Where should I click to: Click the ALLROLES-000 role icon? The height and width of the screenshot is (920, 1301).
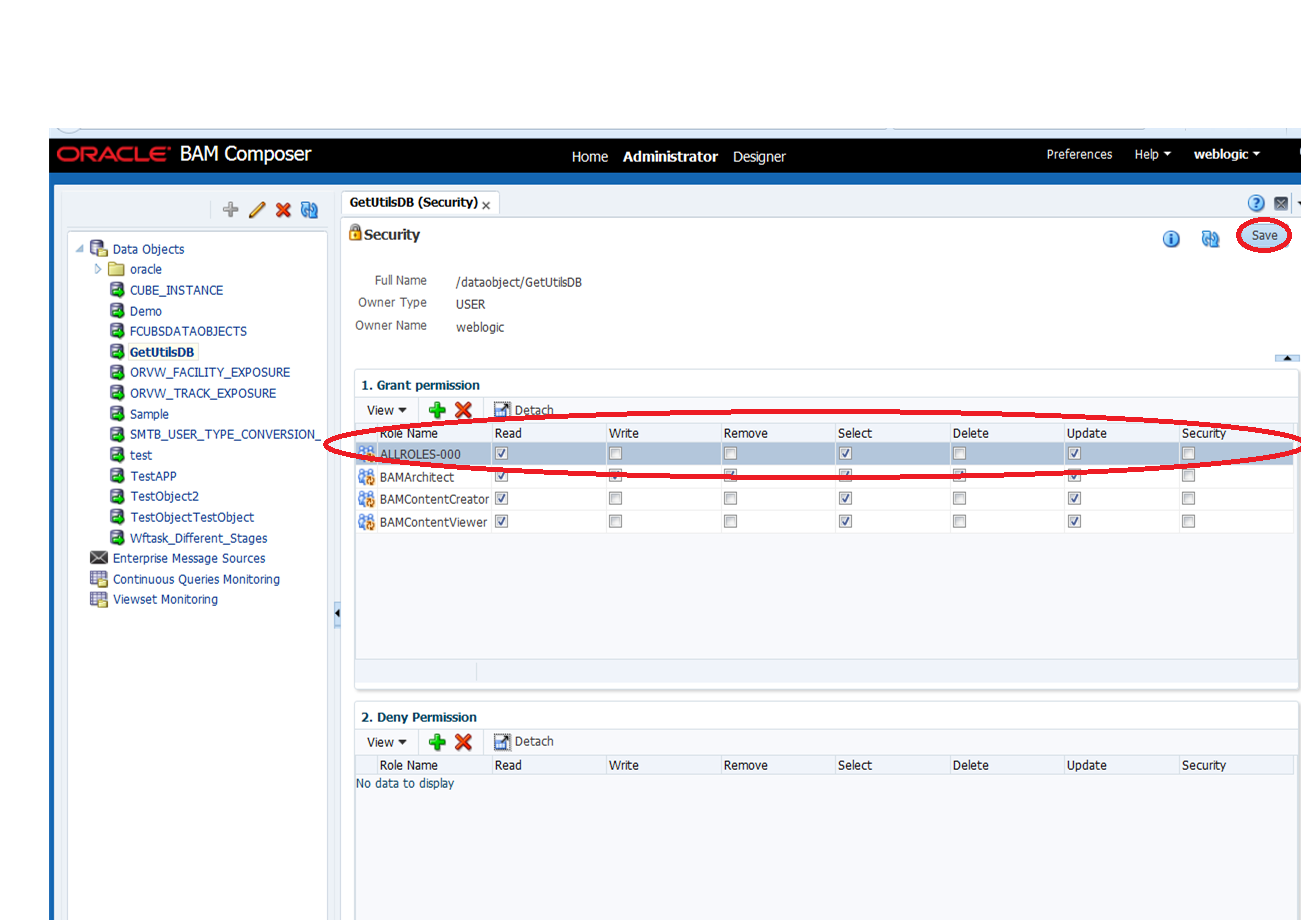(x=367, y=454)
